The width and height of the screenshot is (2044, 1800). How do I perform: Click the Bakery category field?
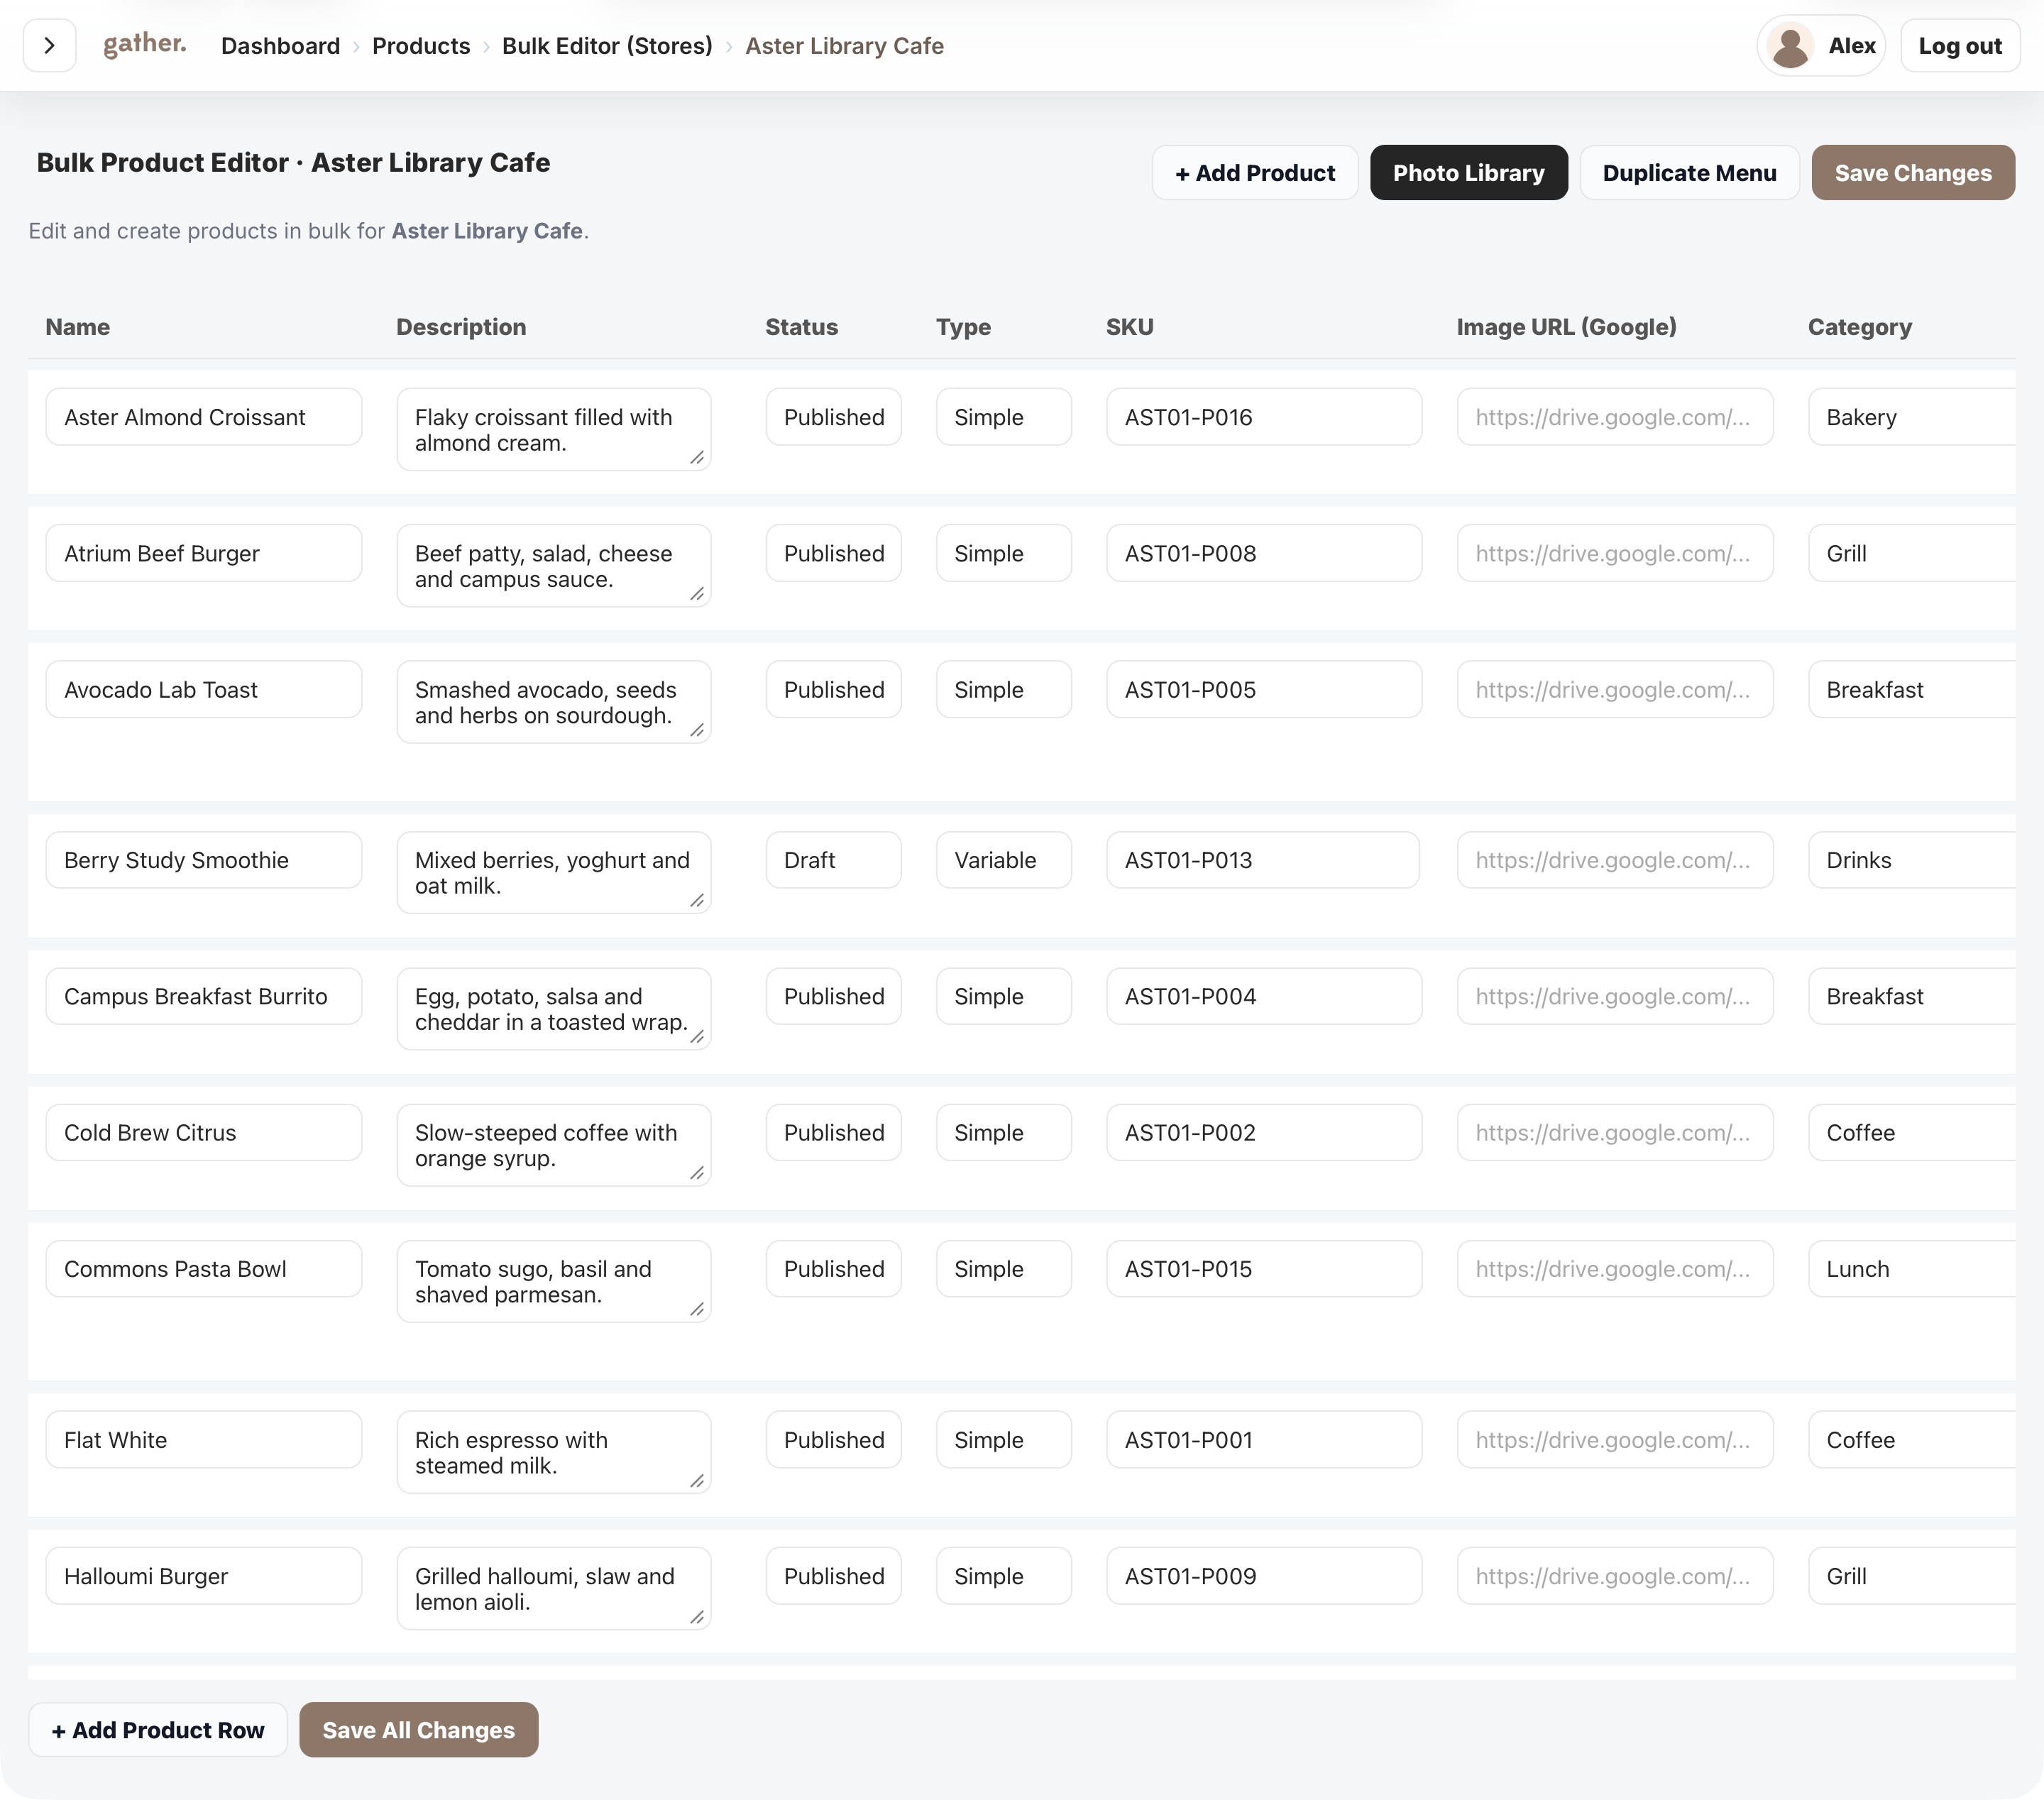click(1912, 417)
